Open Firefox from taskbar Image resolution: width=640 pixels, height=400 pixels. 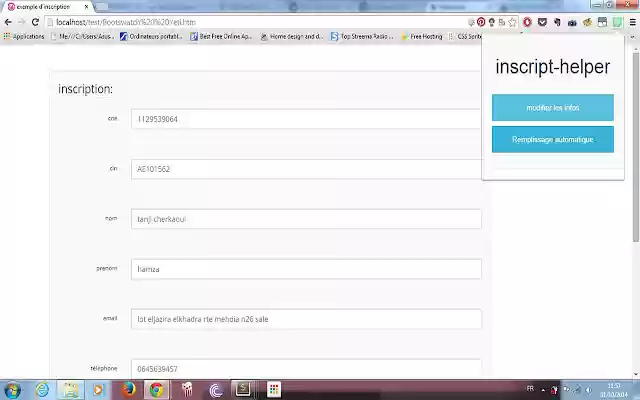click(128, 390)
